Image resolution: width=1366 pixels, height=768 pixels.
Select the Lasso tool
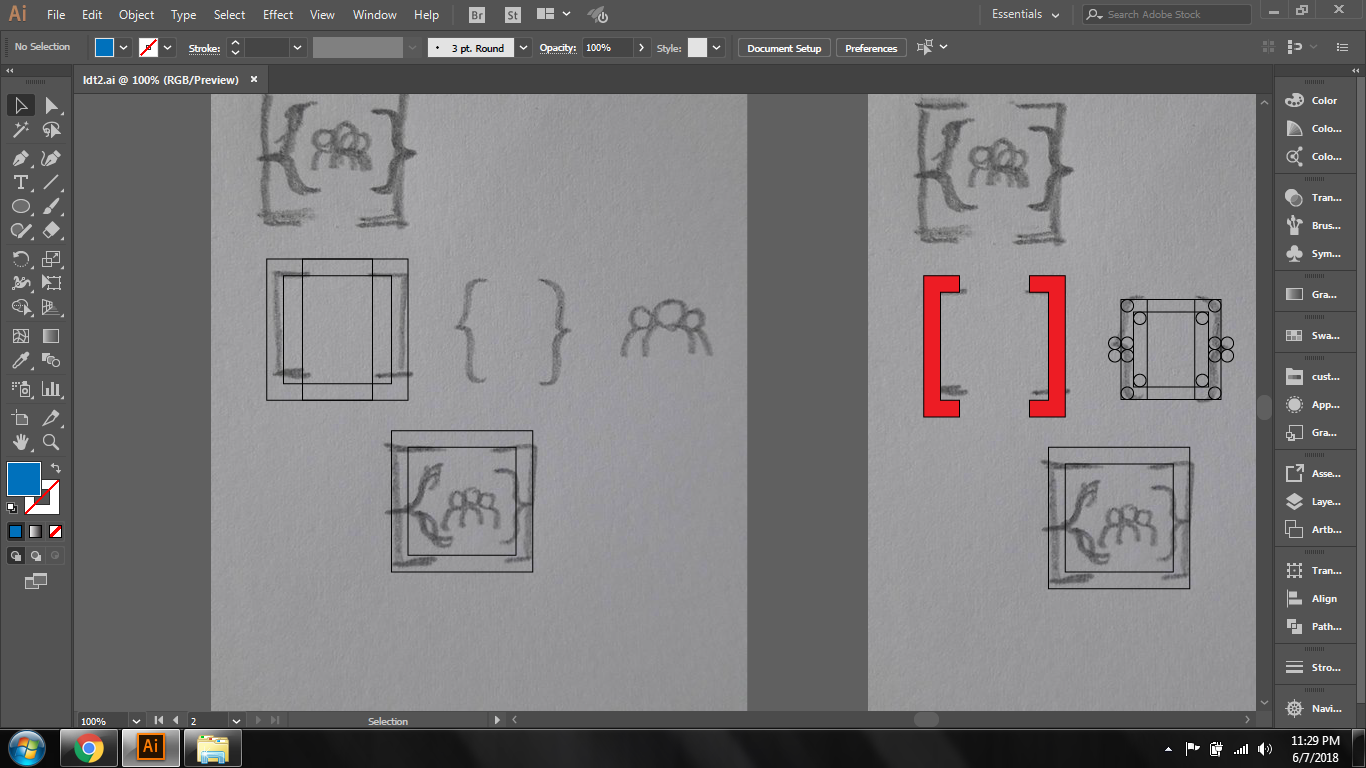(51, 130)
